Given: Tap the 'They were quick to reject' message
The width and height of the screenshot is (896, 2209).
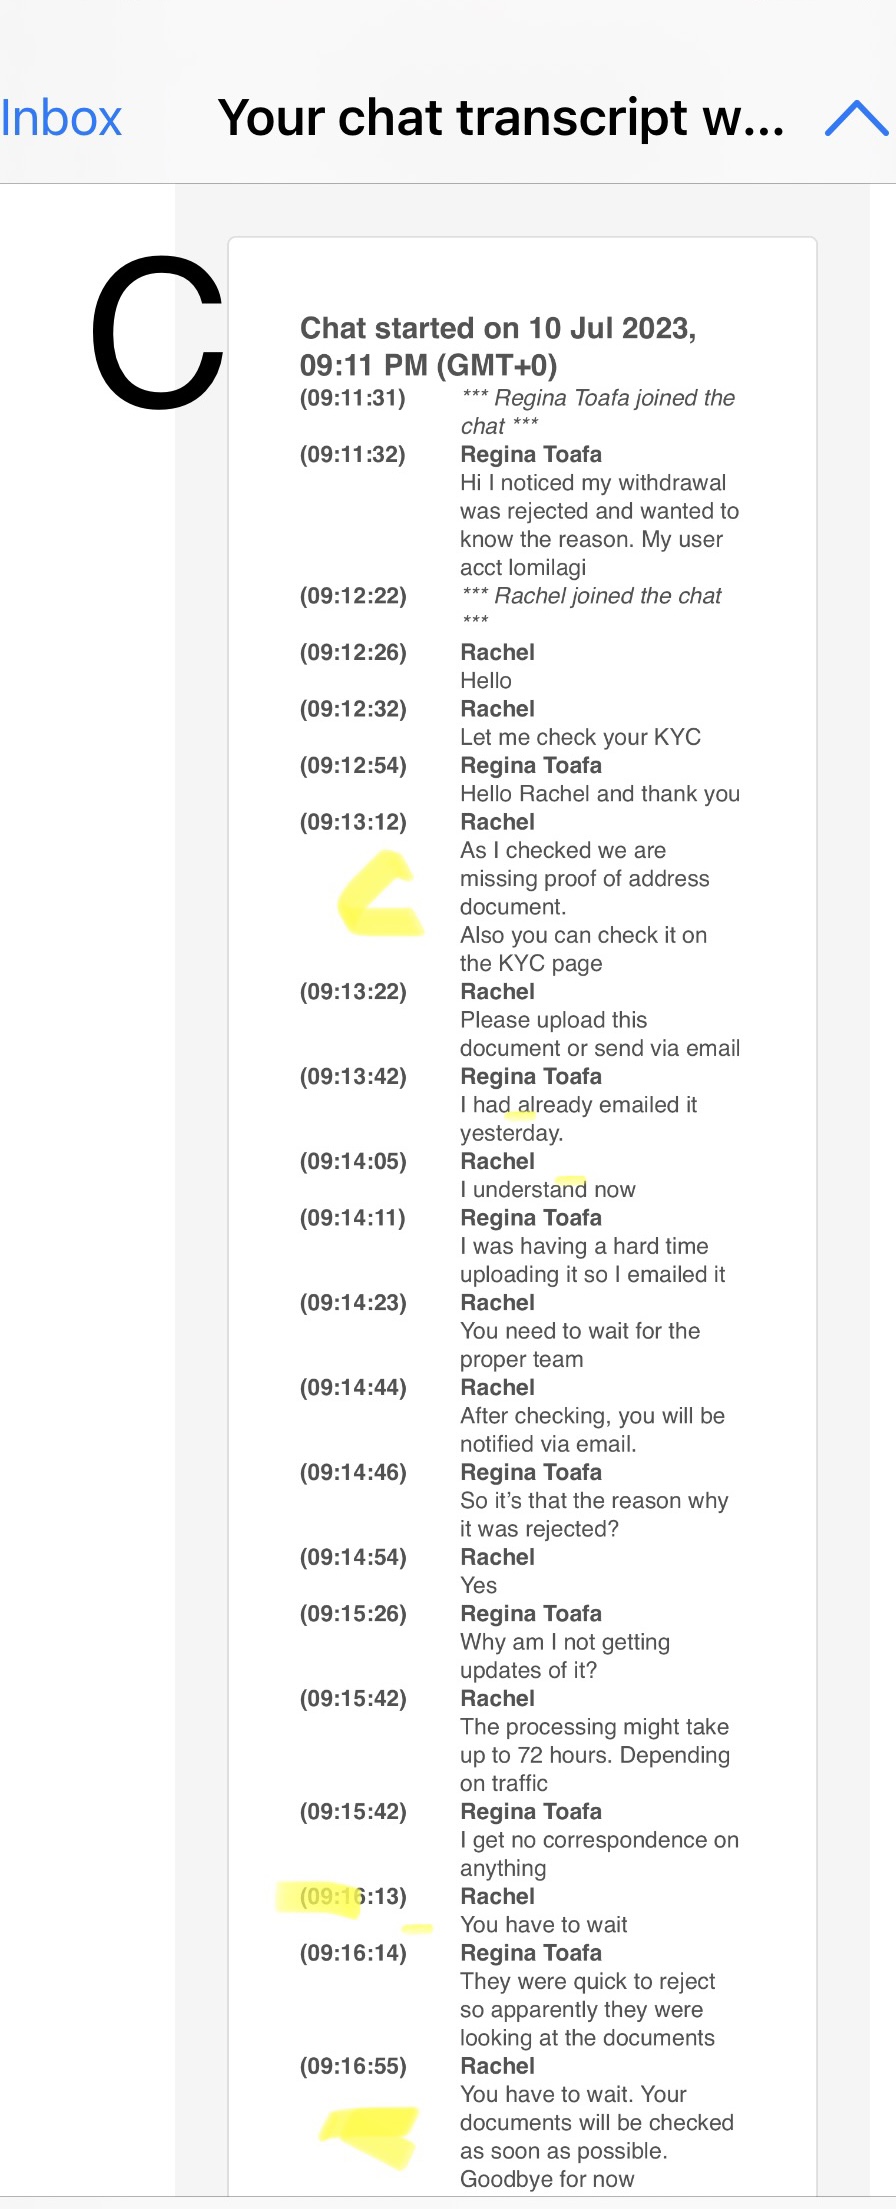Looking at the screenshot, I should pyautogui.click(x=587, y=2009).
